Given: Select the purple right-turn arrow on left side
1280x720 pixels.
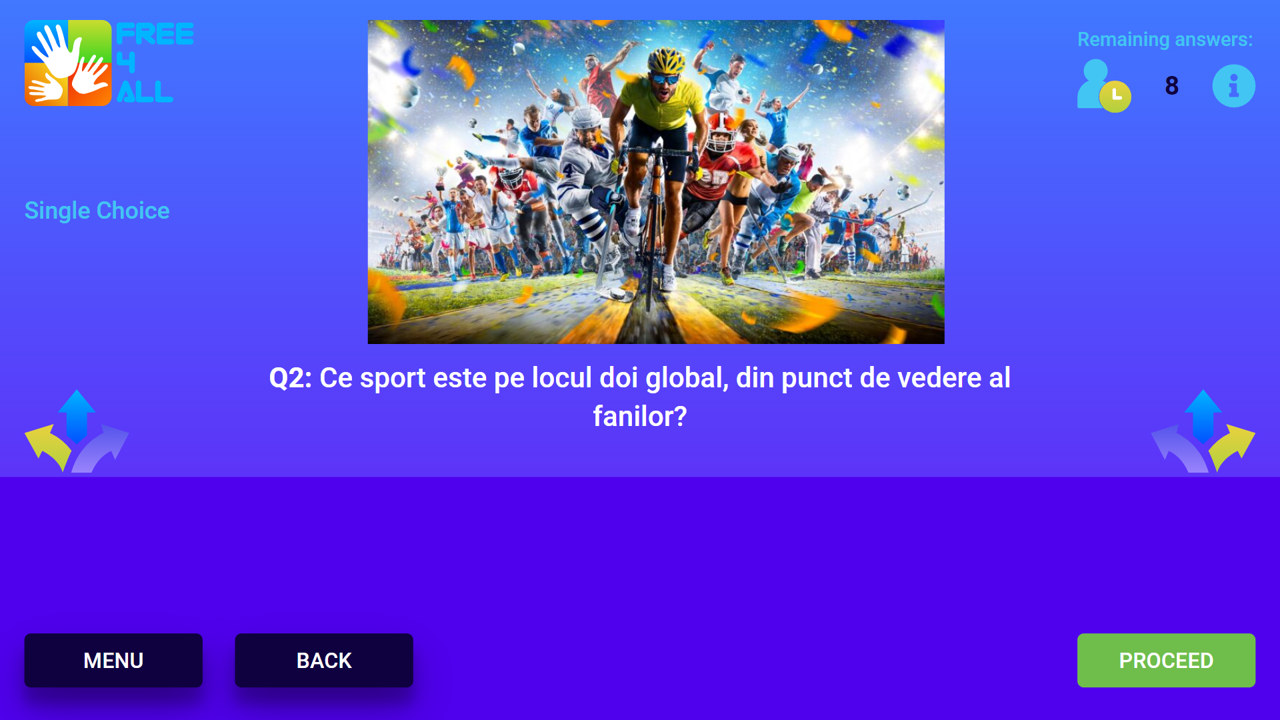Looking at the screenshot, I should 102,449.
